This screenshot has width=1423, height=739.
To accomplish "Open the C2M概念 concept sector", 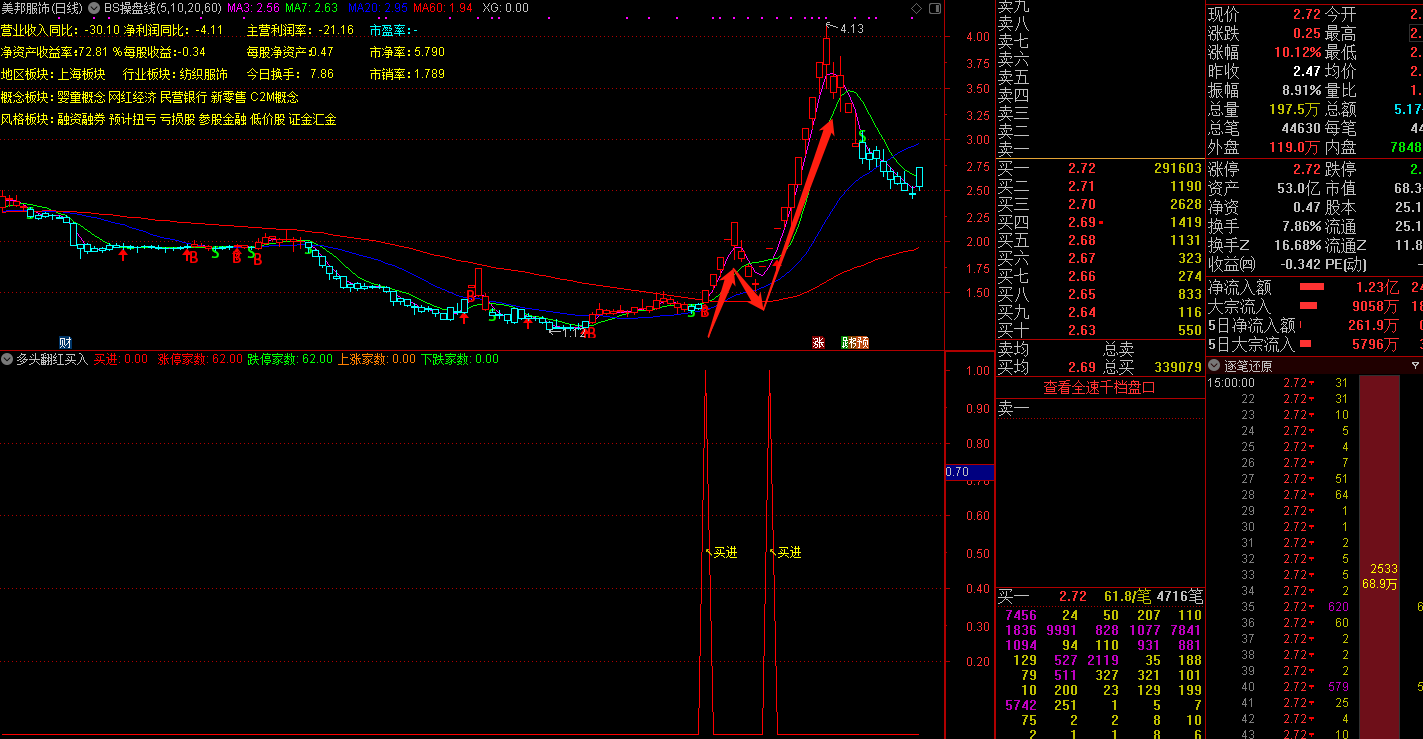I will point(274,97).
